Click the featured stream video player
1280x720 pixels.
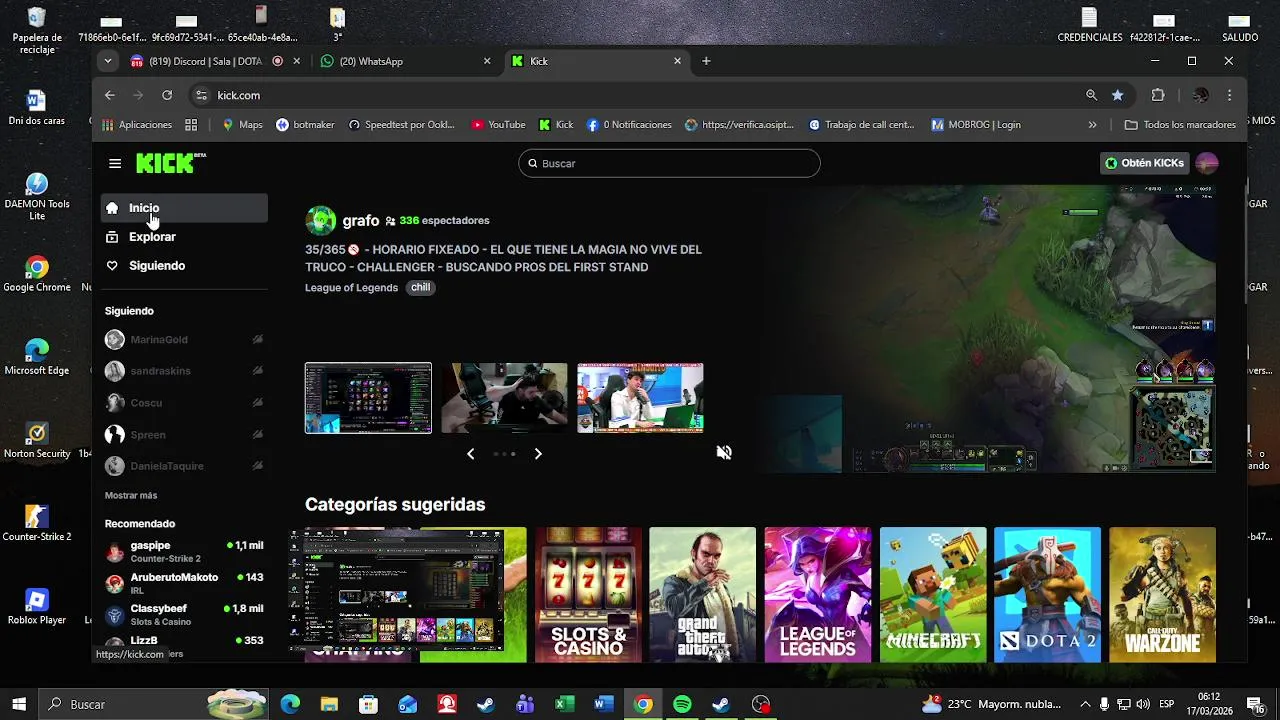tap(990, 328)
